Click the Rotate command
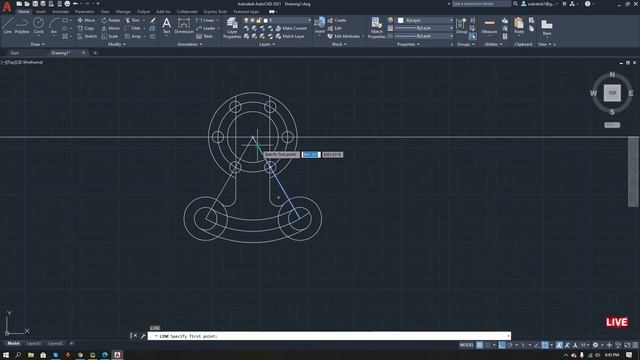Viewport: 640px width, 360px height. pos(111,20)
